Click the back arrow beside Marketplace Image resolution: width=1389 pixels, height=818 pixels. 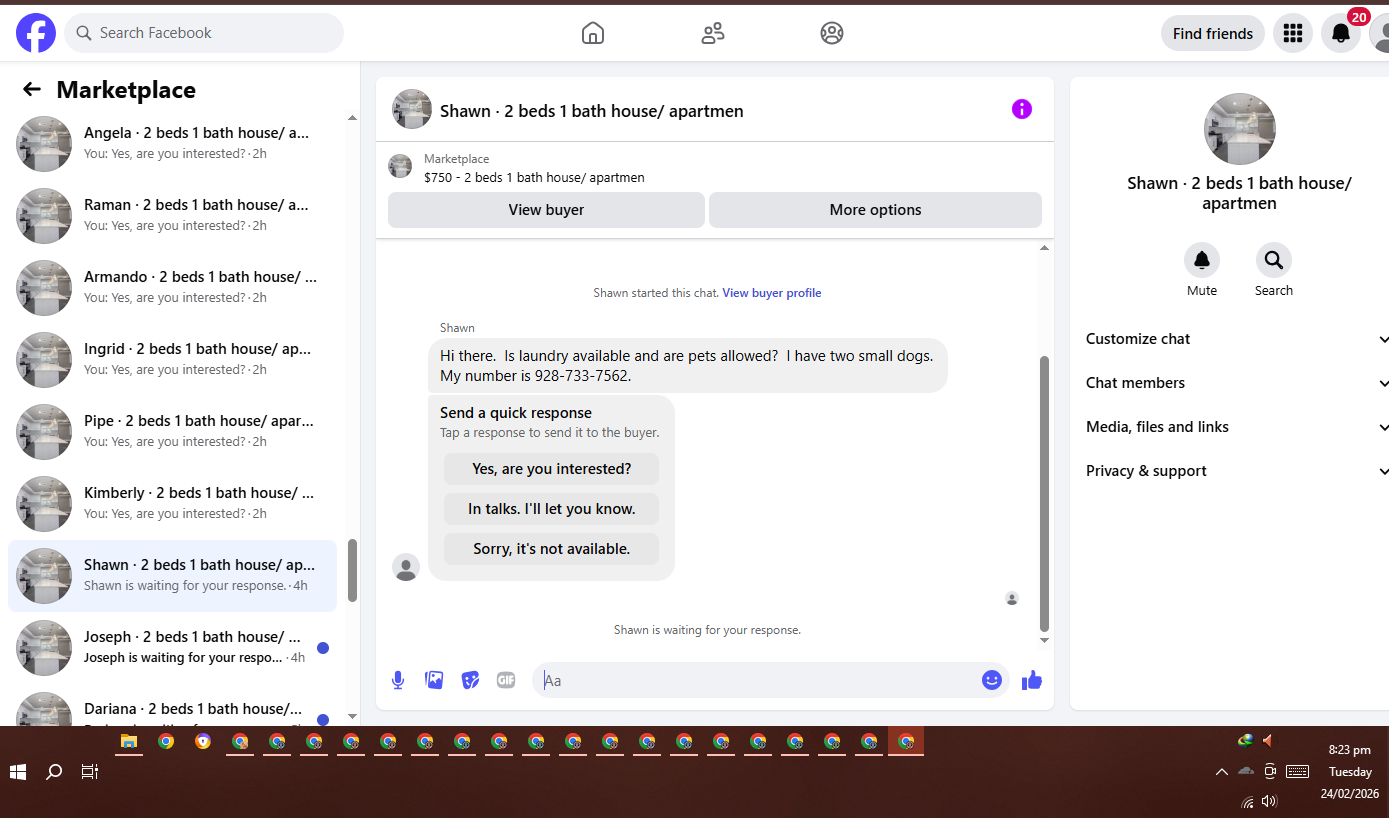pos(32,90)
